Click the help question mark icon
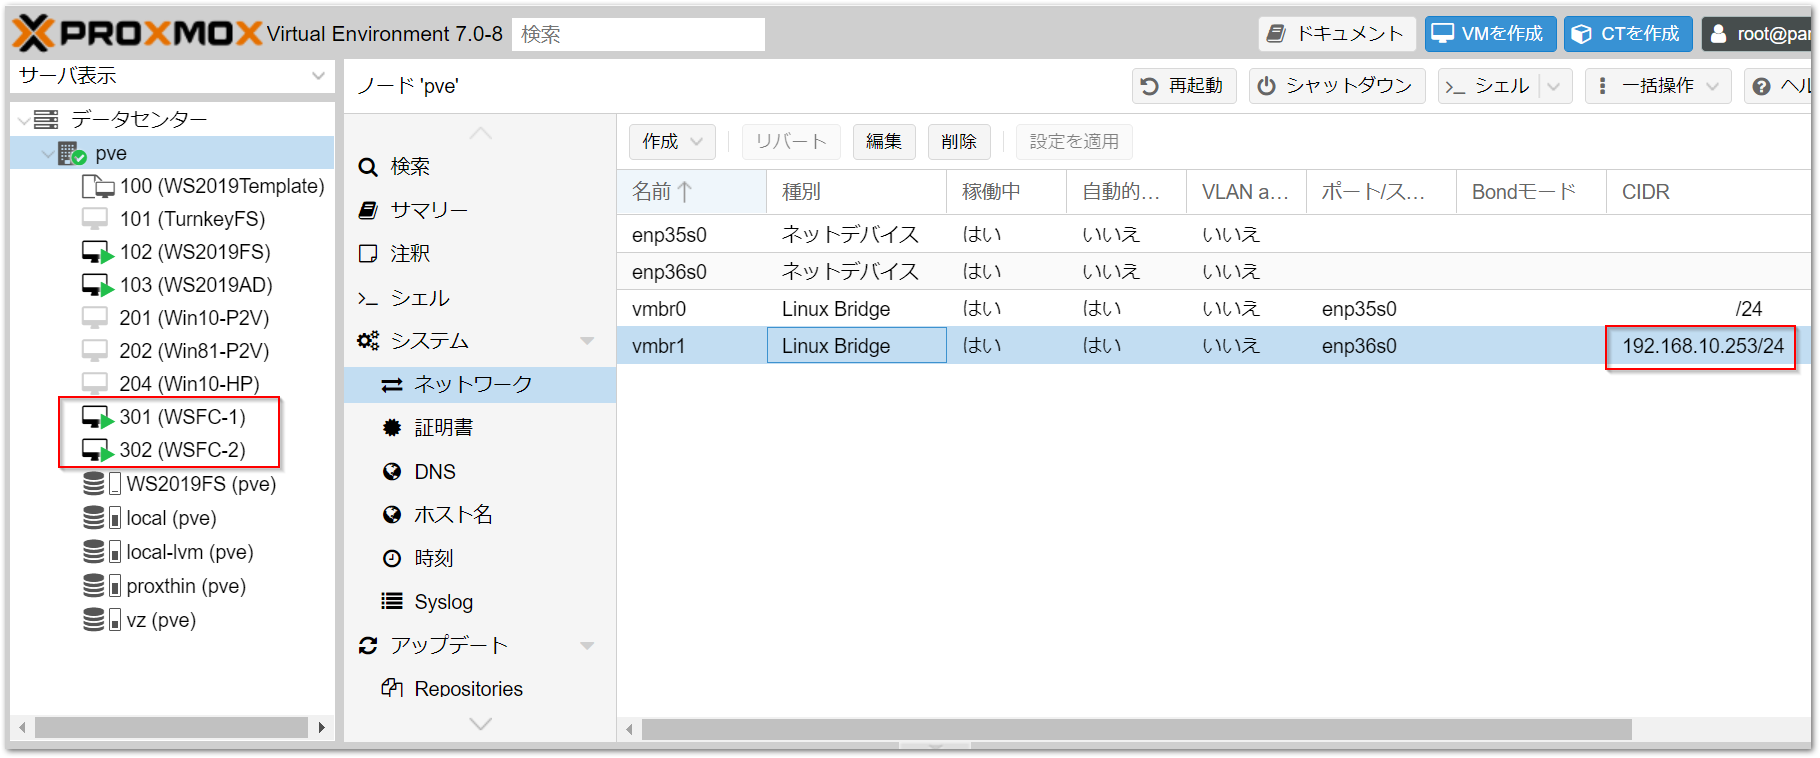Screen dimensions: 1820x758 pyautogui.click(x=1762, y=87)
